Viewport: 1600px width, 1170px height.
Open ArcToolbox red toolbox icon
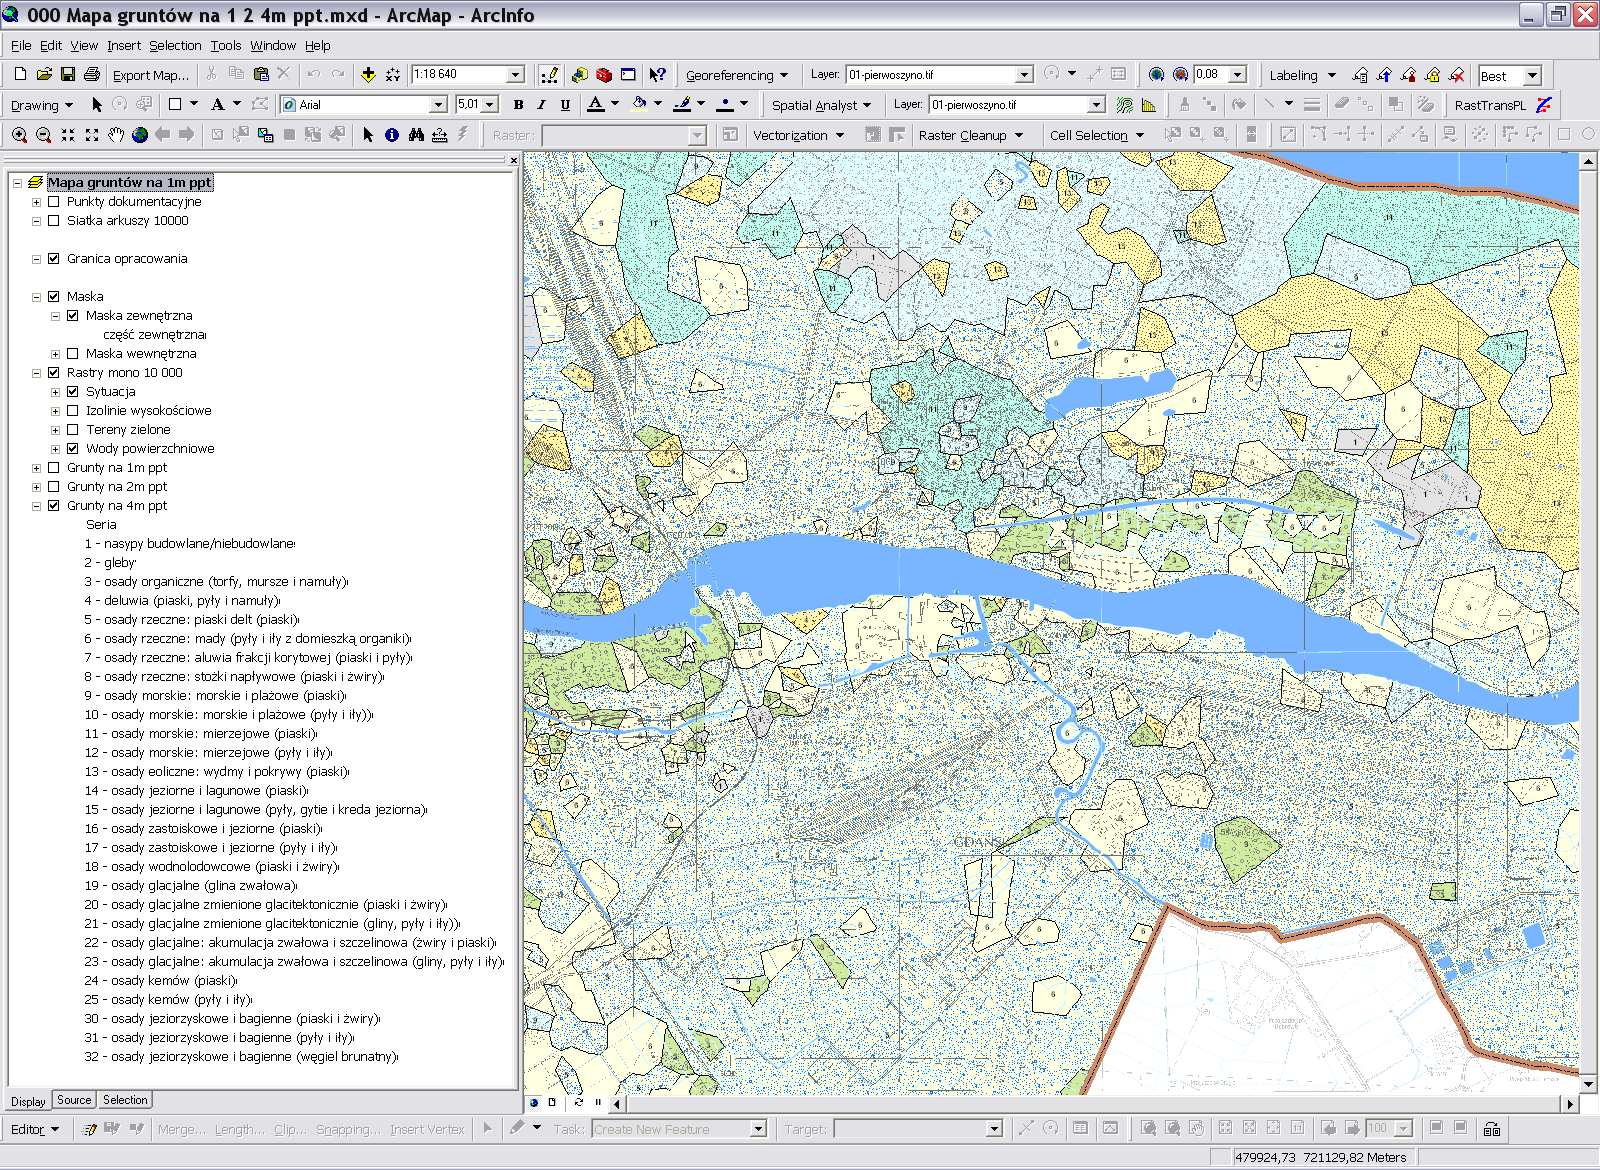coord(604,75)
